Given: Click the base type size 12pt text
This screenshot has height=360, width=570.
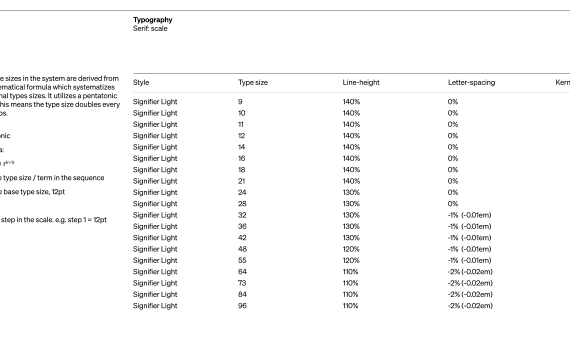Looking at the screenshot, I should 34,192.
